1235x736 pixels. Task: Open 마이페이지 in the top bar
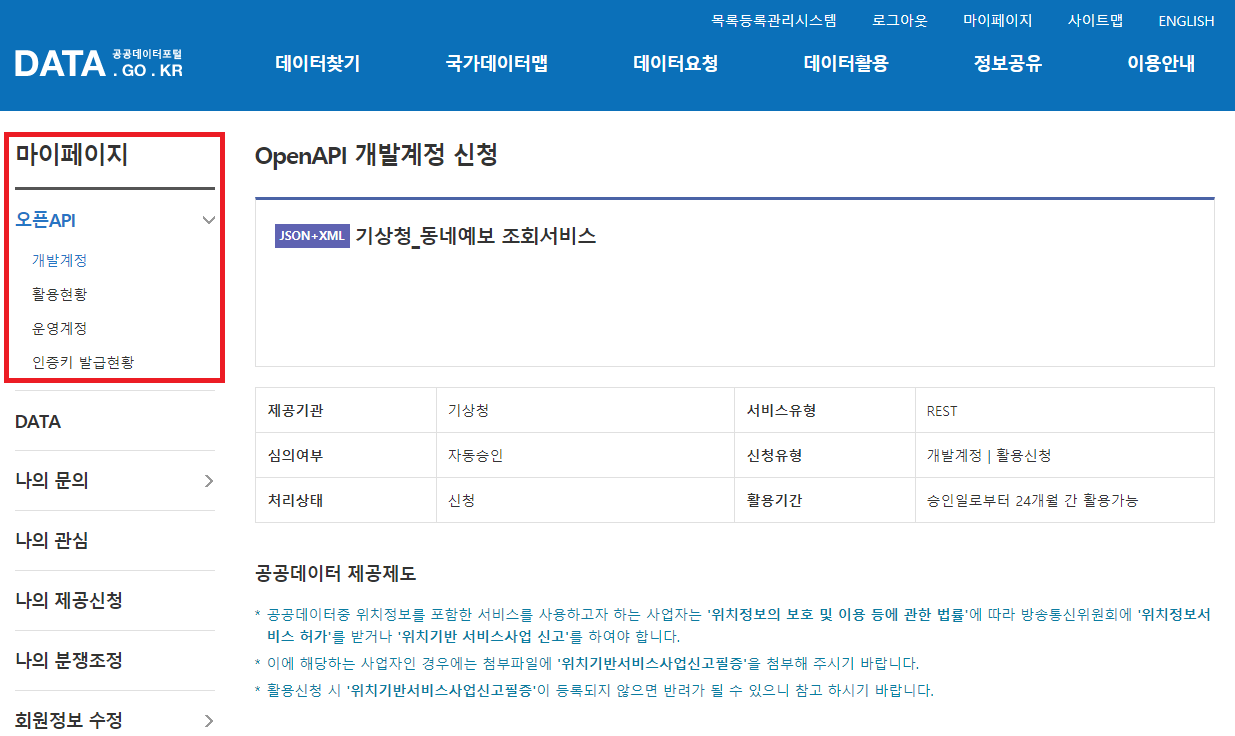click(x=998, y=20)
